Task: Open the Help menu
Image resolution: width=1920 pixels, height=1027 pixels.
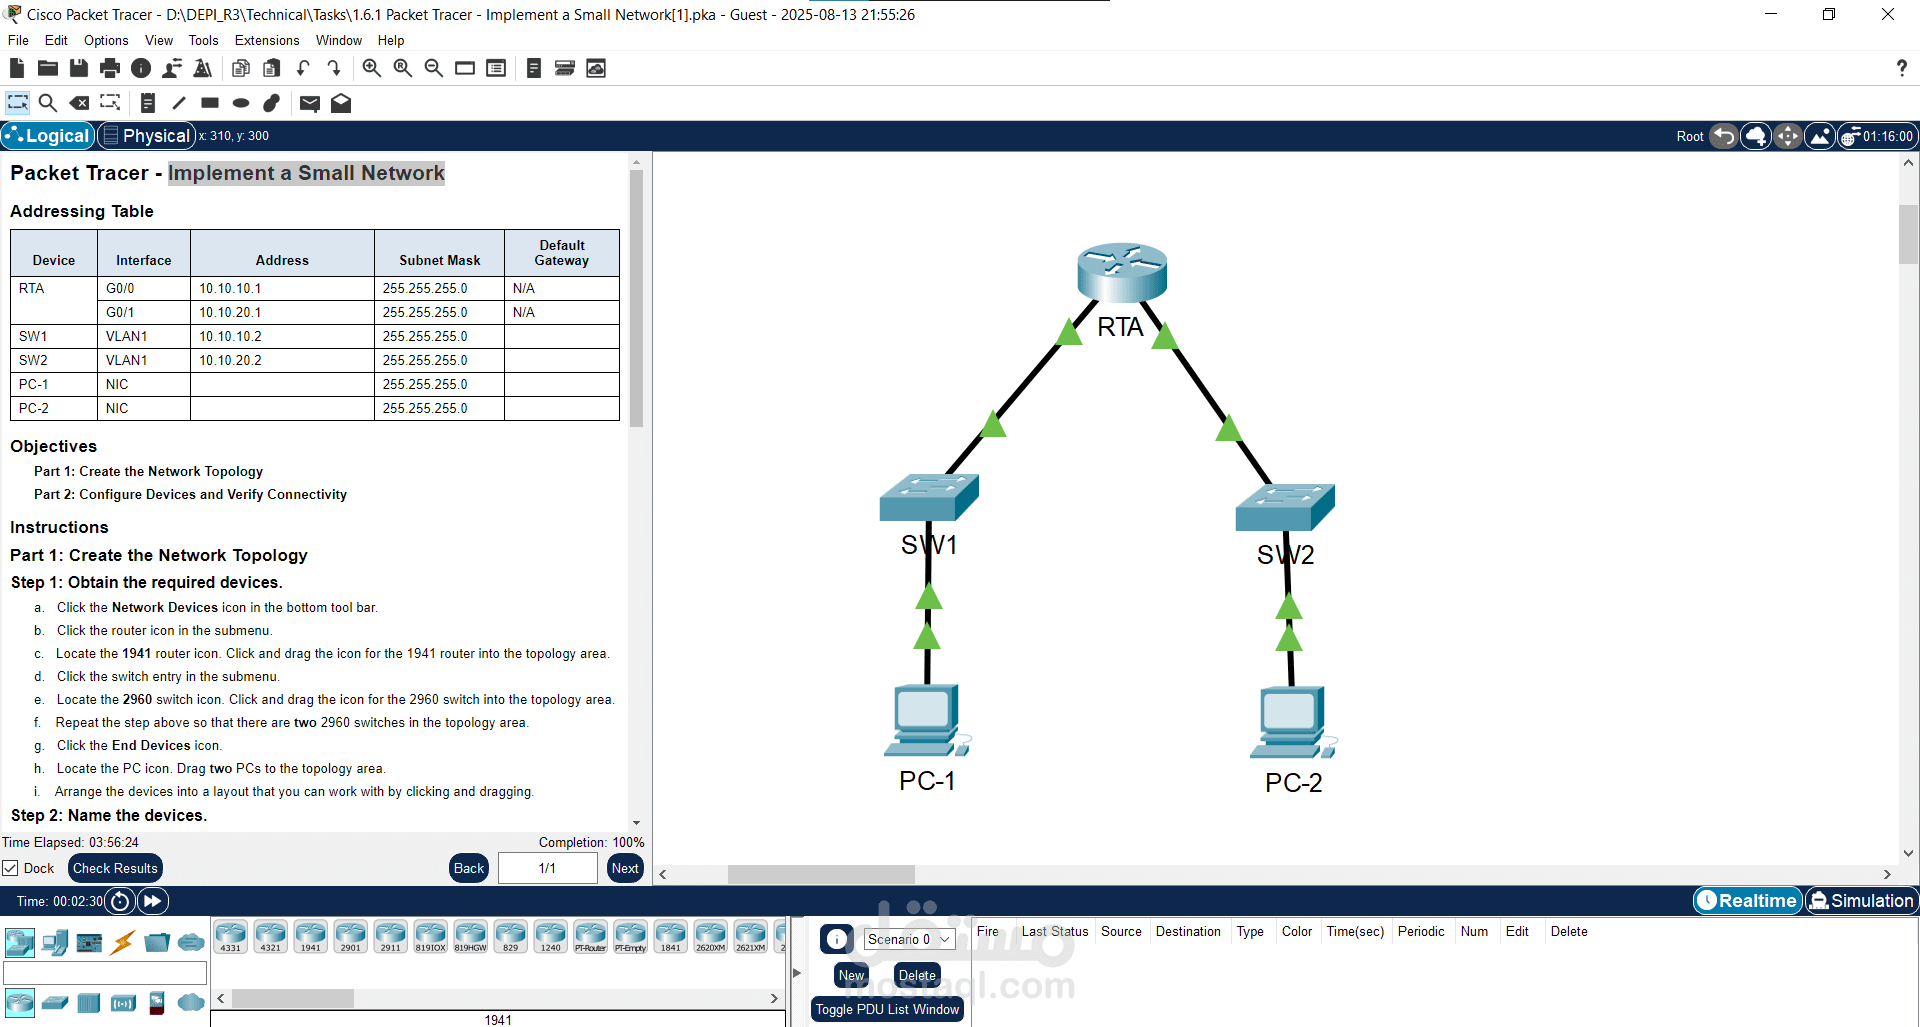Action: click(x=391, y=40)
